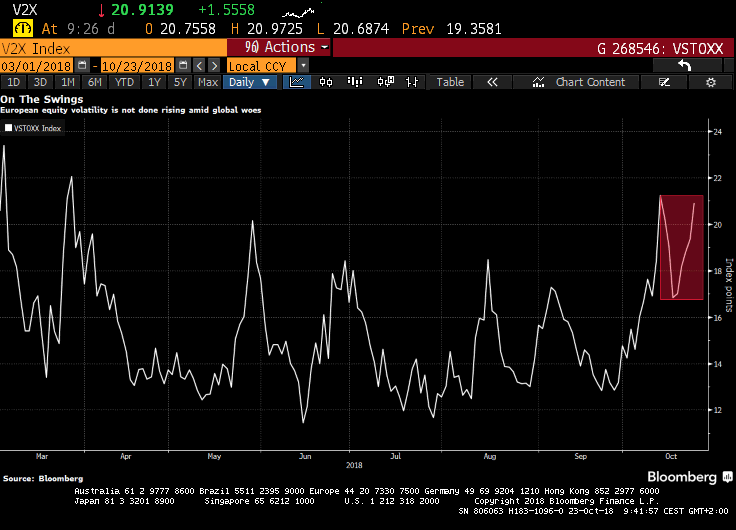Open the Actions menu
The image size is (736, 530).
[279, 47]
